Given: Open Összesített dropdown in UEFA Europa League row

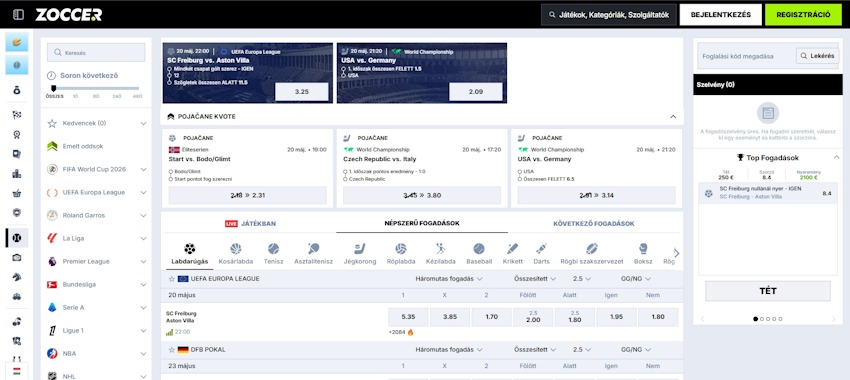Looking at the screenshot, I should coord(535,279).
